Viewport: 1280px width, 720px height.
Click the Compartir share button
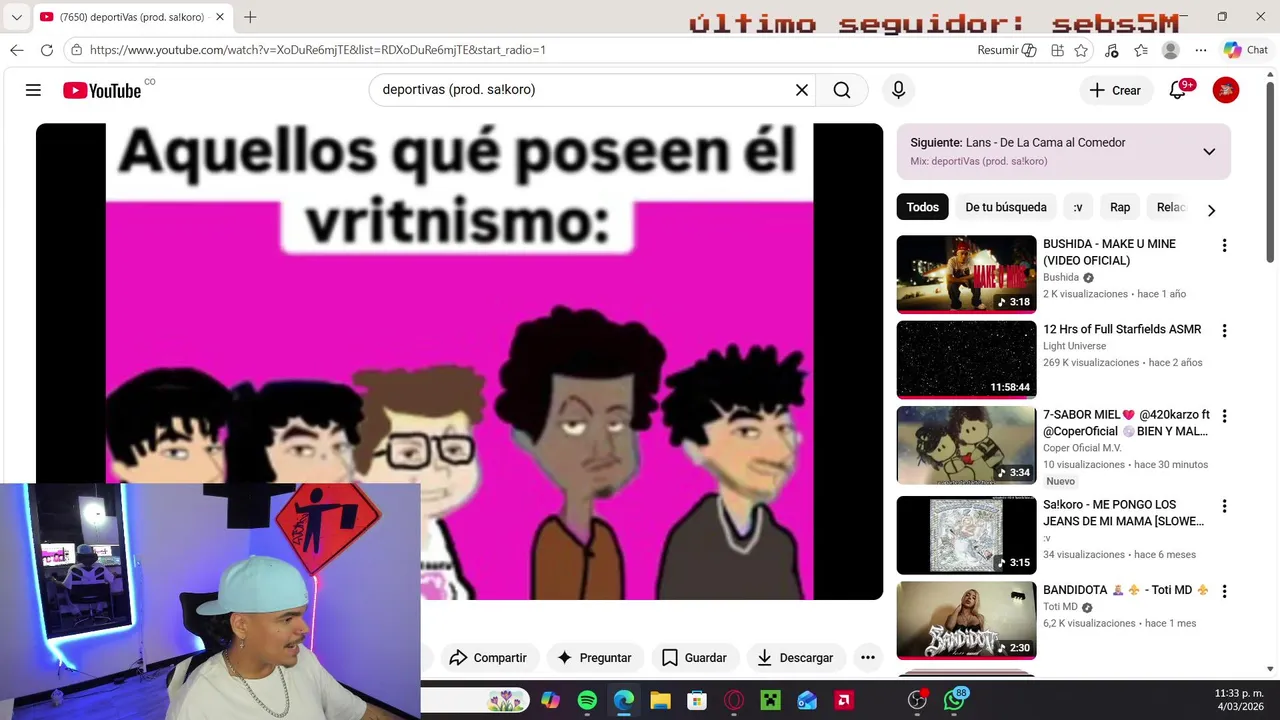[x=488, y=657]
